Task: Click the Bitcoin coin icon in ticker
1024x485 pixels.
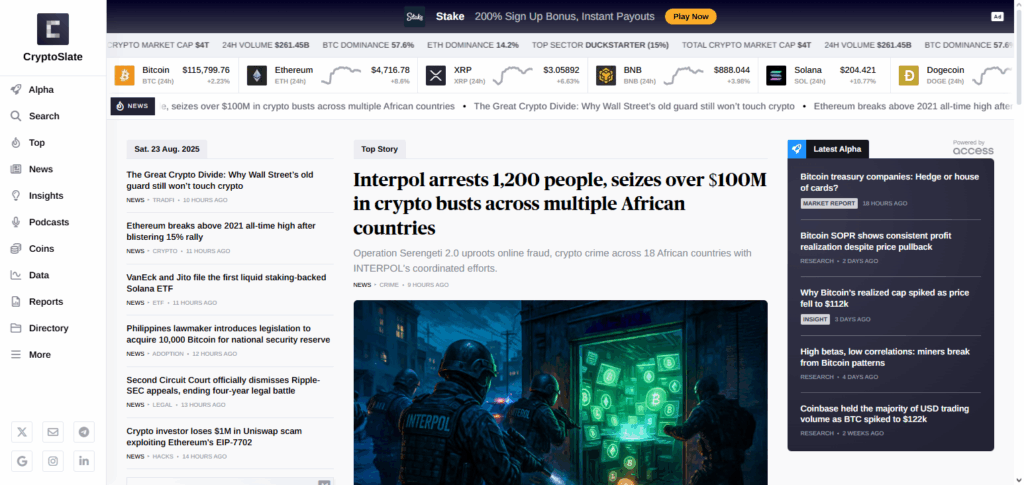Action: coord(124,75)
